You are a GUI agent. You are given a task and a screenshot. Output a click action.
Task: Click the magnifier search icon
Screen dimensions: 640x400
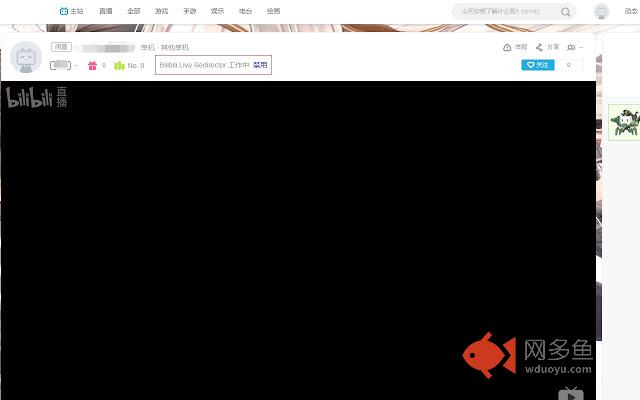(x=565, y=12)
